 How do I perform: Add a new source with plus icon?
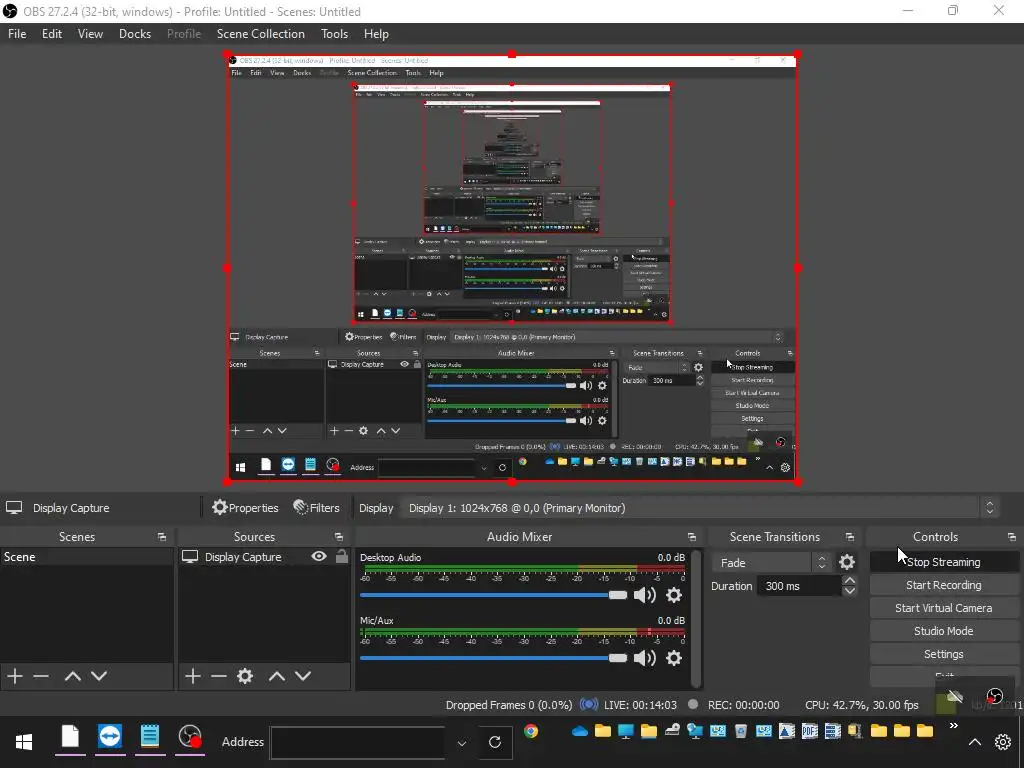point(193,676)
